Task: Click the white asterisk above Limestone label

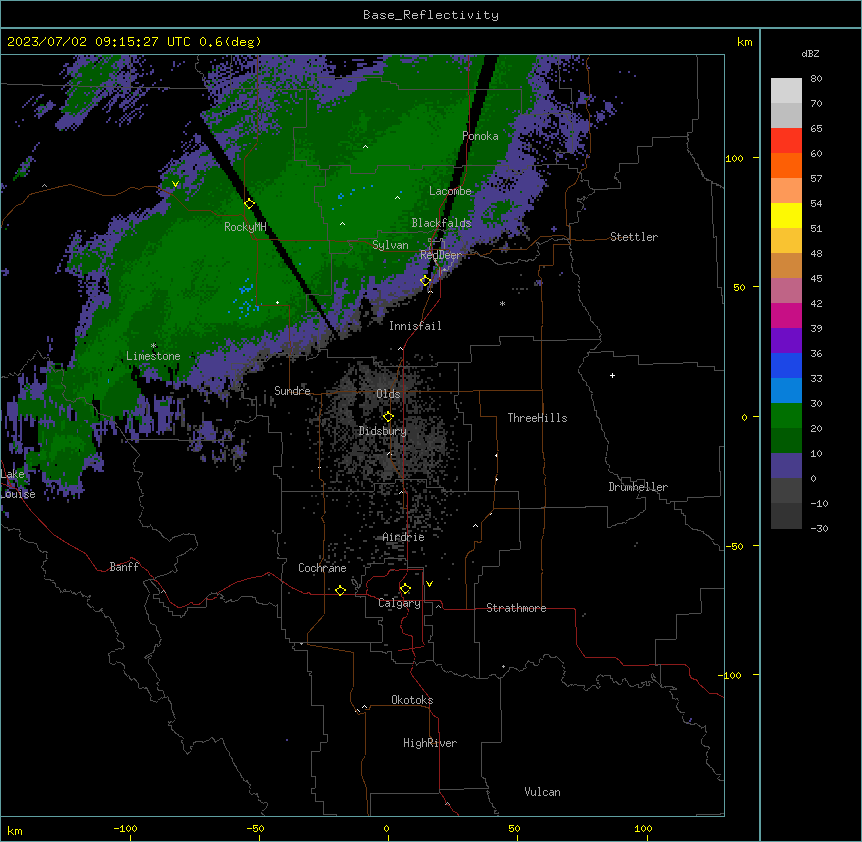Action: 154,346
